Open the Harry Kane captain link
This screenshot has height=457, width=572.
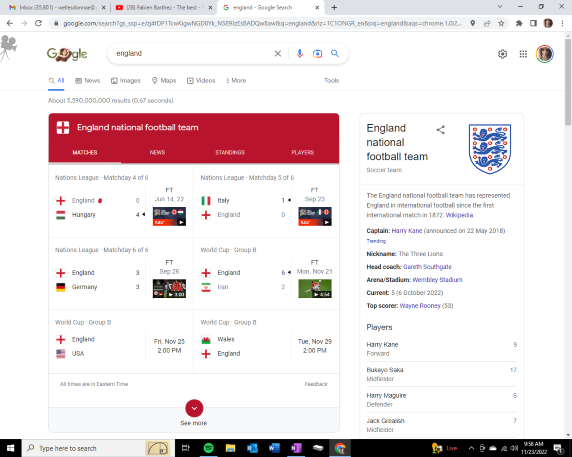pos(407,231)
